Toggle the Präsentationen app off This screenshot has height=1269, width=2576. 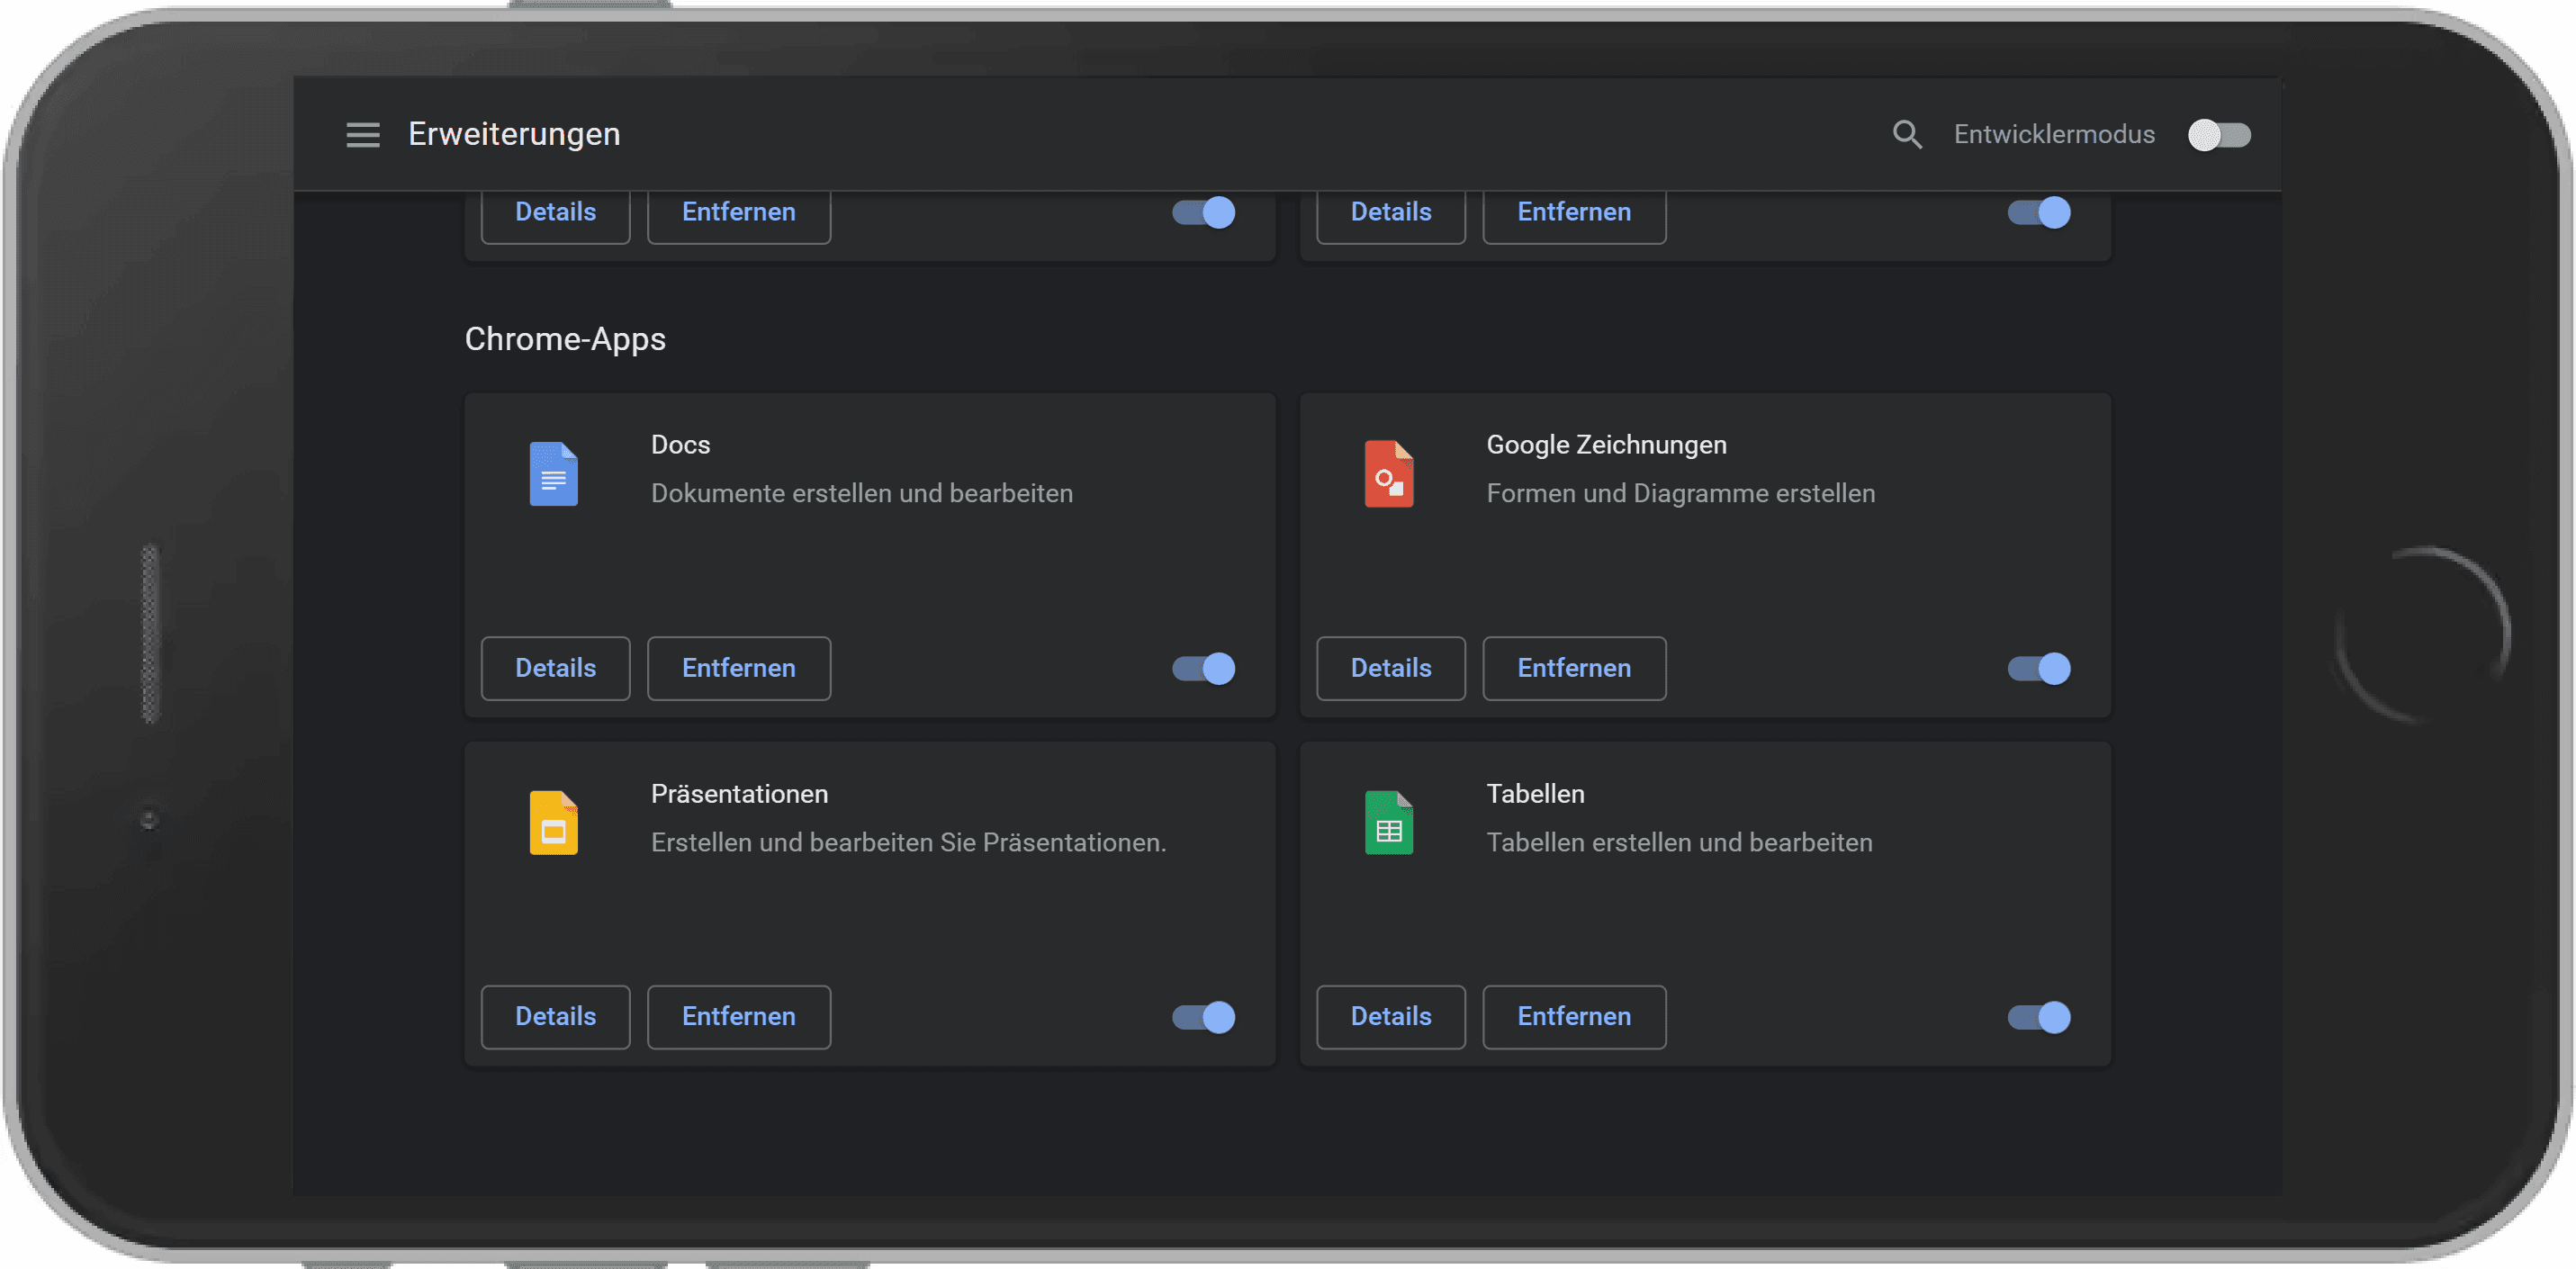point(1202,1017)
